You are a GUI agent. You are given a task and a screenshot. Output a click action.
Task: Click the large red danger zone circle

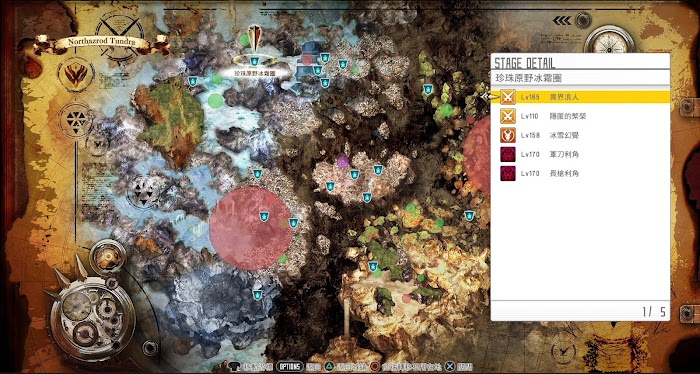pyautogui.click(x=251, y=229)
